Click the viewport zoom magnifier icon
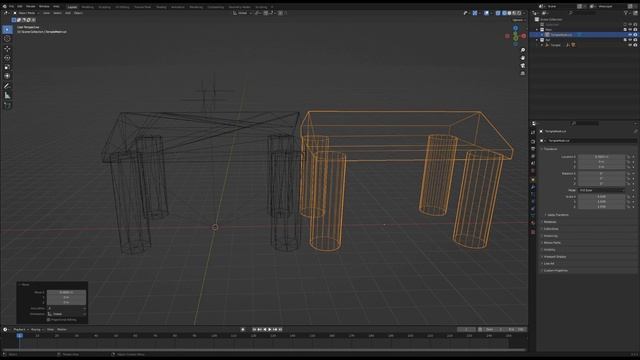Viewport: 640px width, 360px height. tap(523, 50)
